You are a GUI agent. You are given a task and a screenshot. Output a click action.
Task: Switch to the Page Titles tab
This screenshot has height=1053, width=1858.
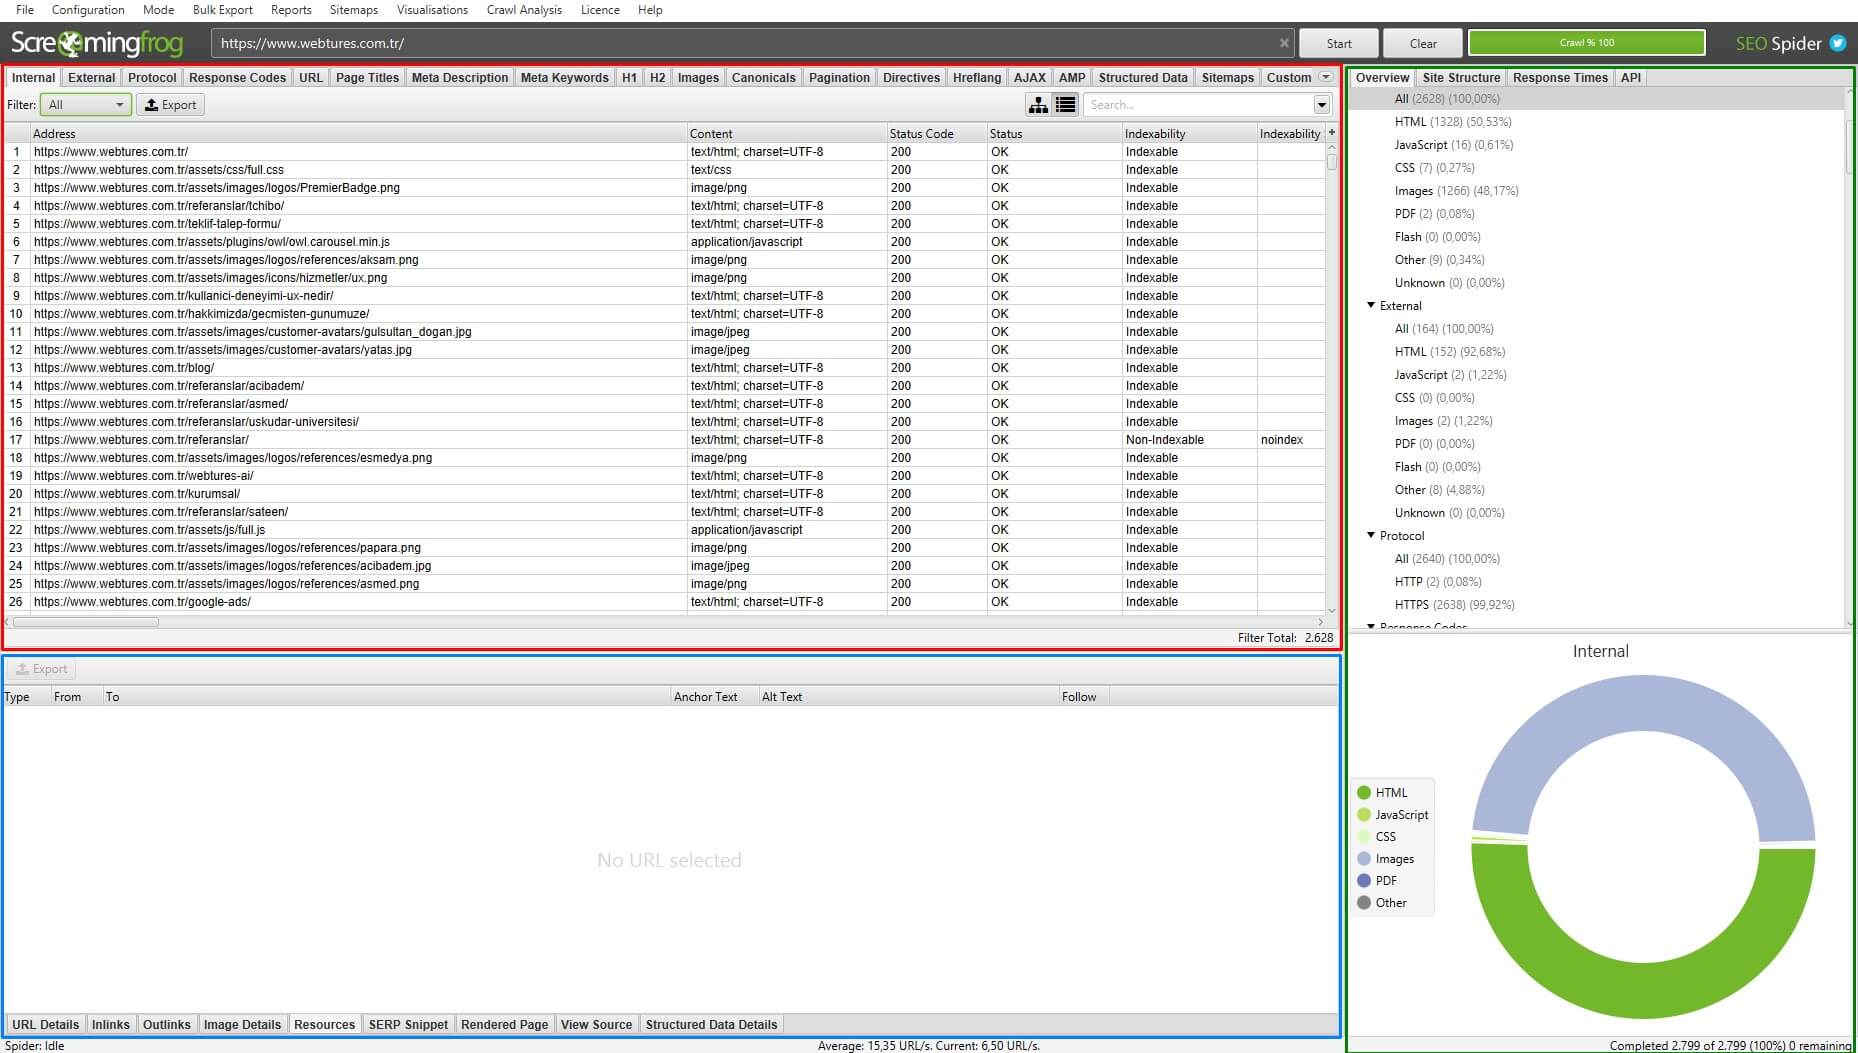point(367,77)
